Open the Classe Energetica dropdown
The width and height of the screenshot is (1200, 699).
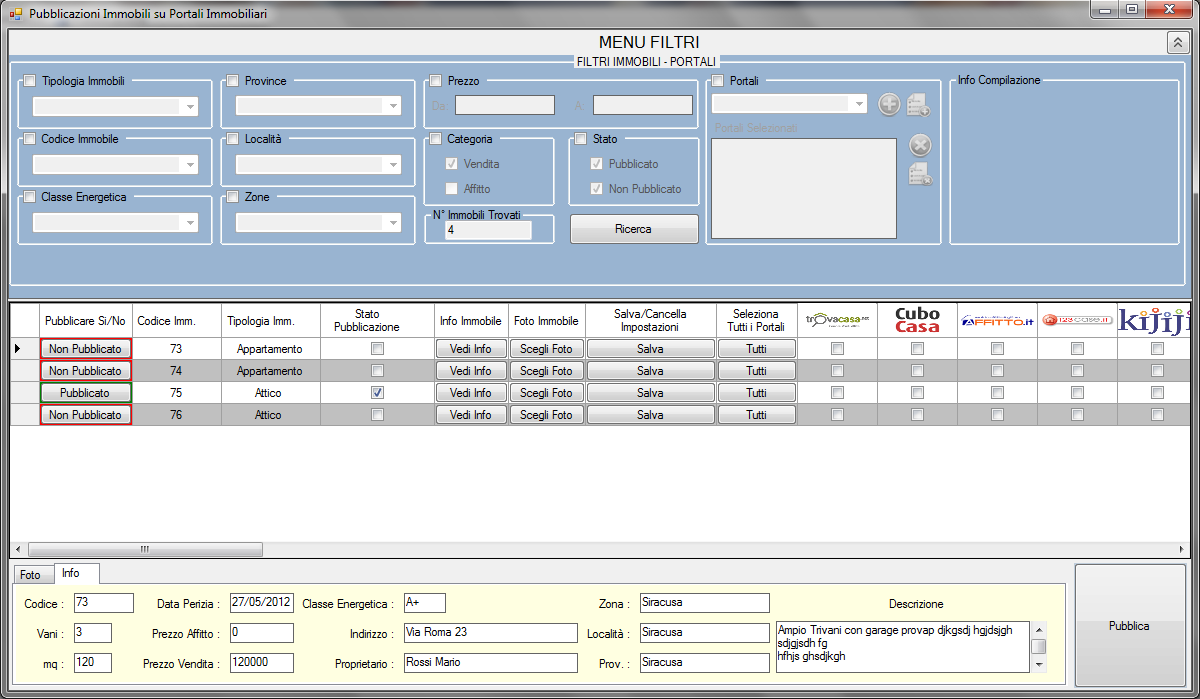click(190, 223)
